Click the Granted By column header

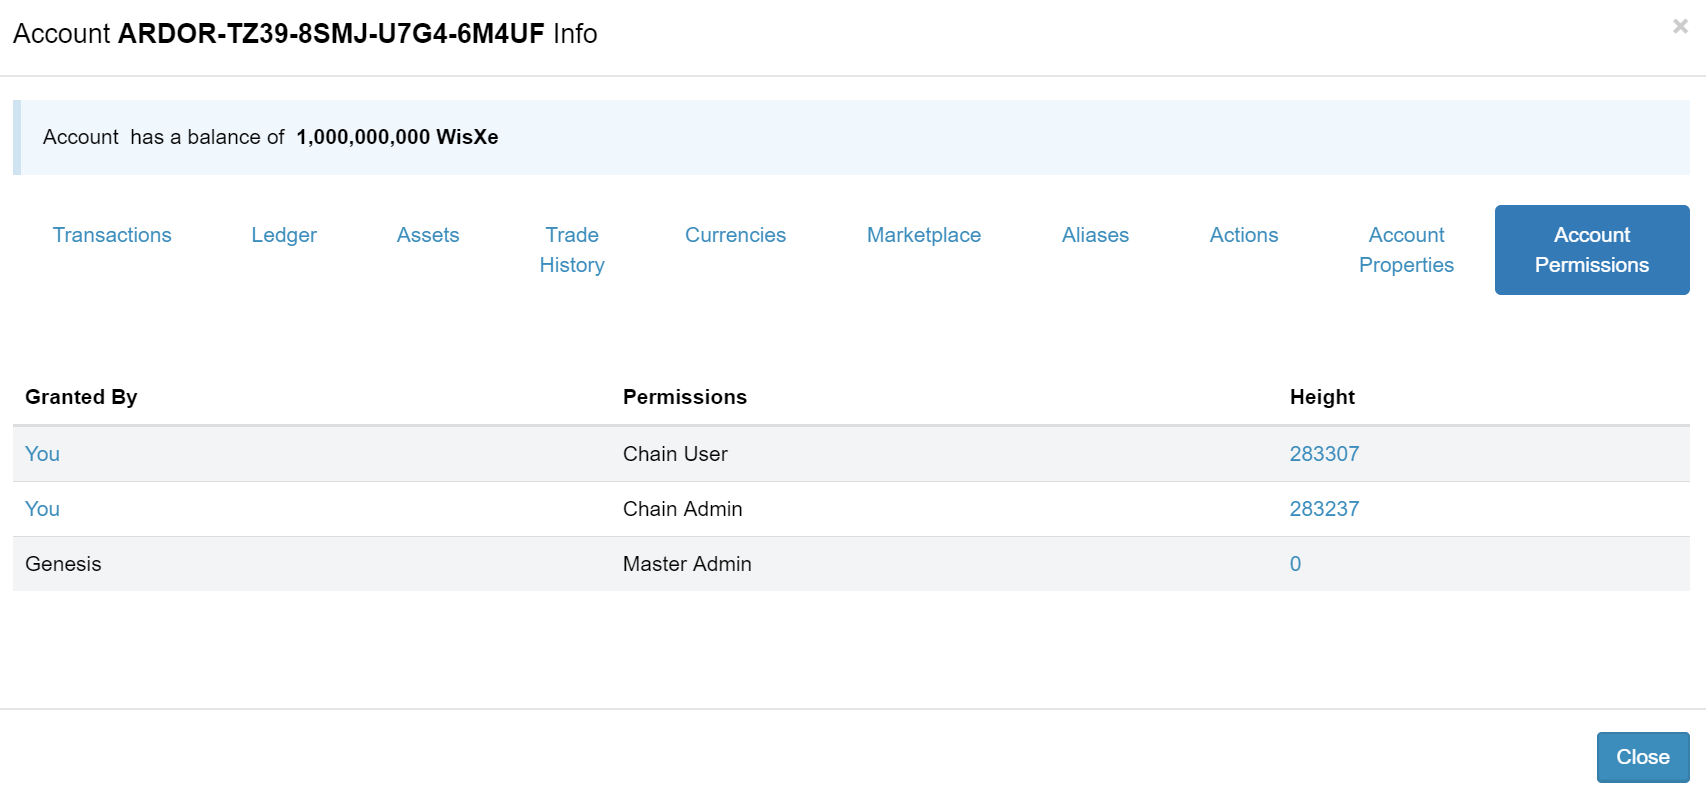point(81,397)
